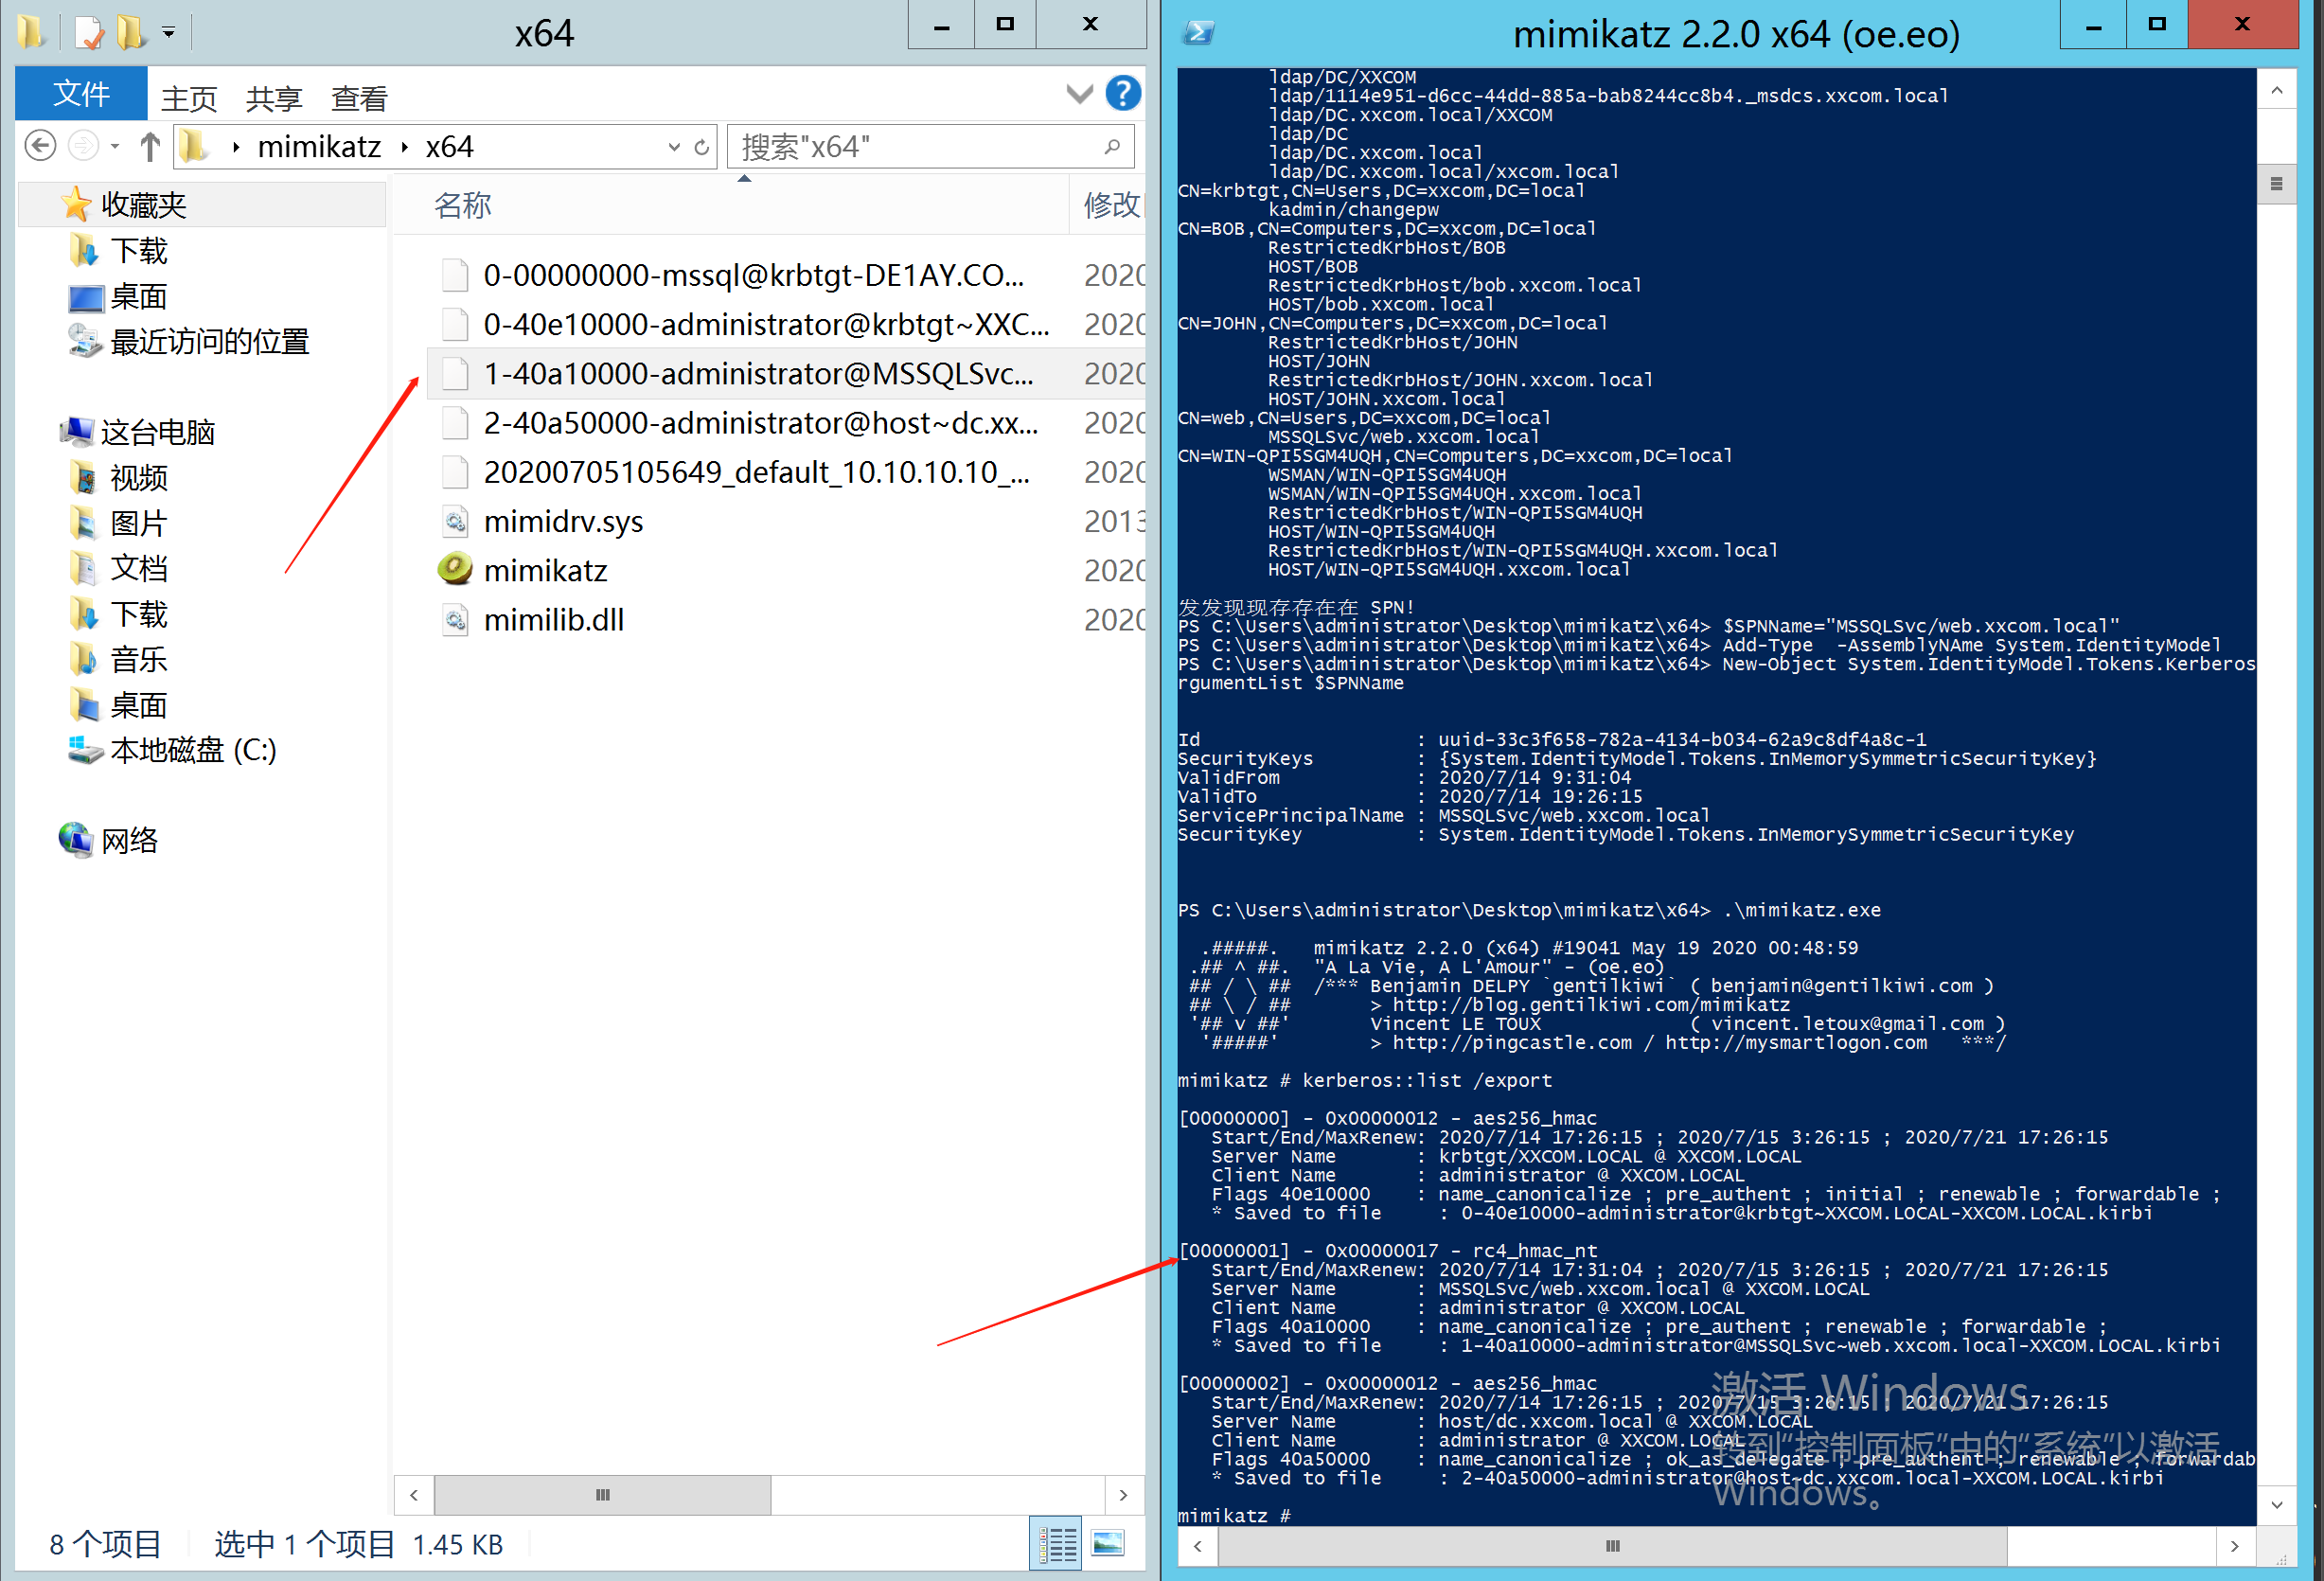Viewport: 2324px width, 1581px height.
Task: Click the 搜索"x64" search box
Action: [x=918, y=148]
